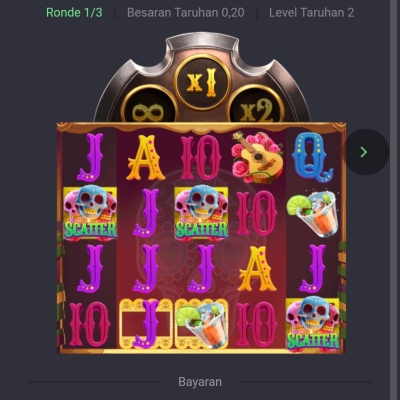Click the Level Taruhan 2 label
400x400 pixels.
point(311,13)
